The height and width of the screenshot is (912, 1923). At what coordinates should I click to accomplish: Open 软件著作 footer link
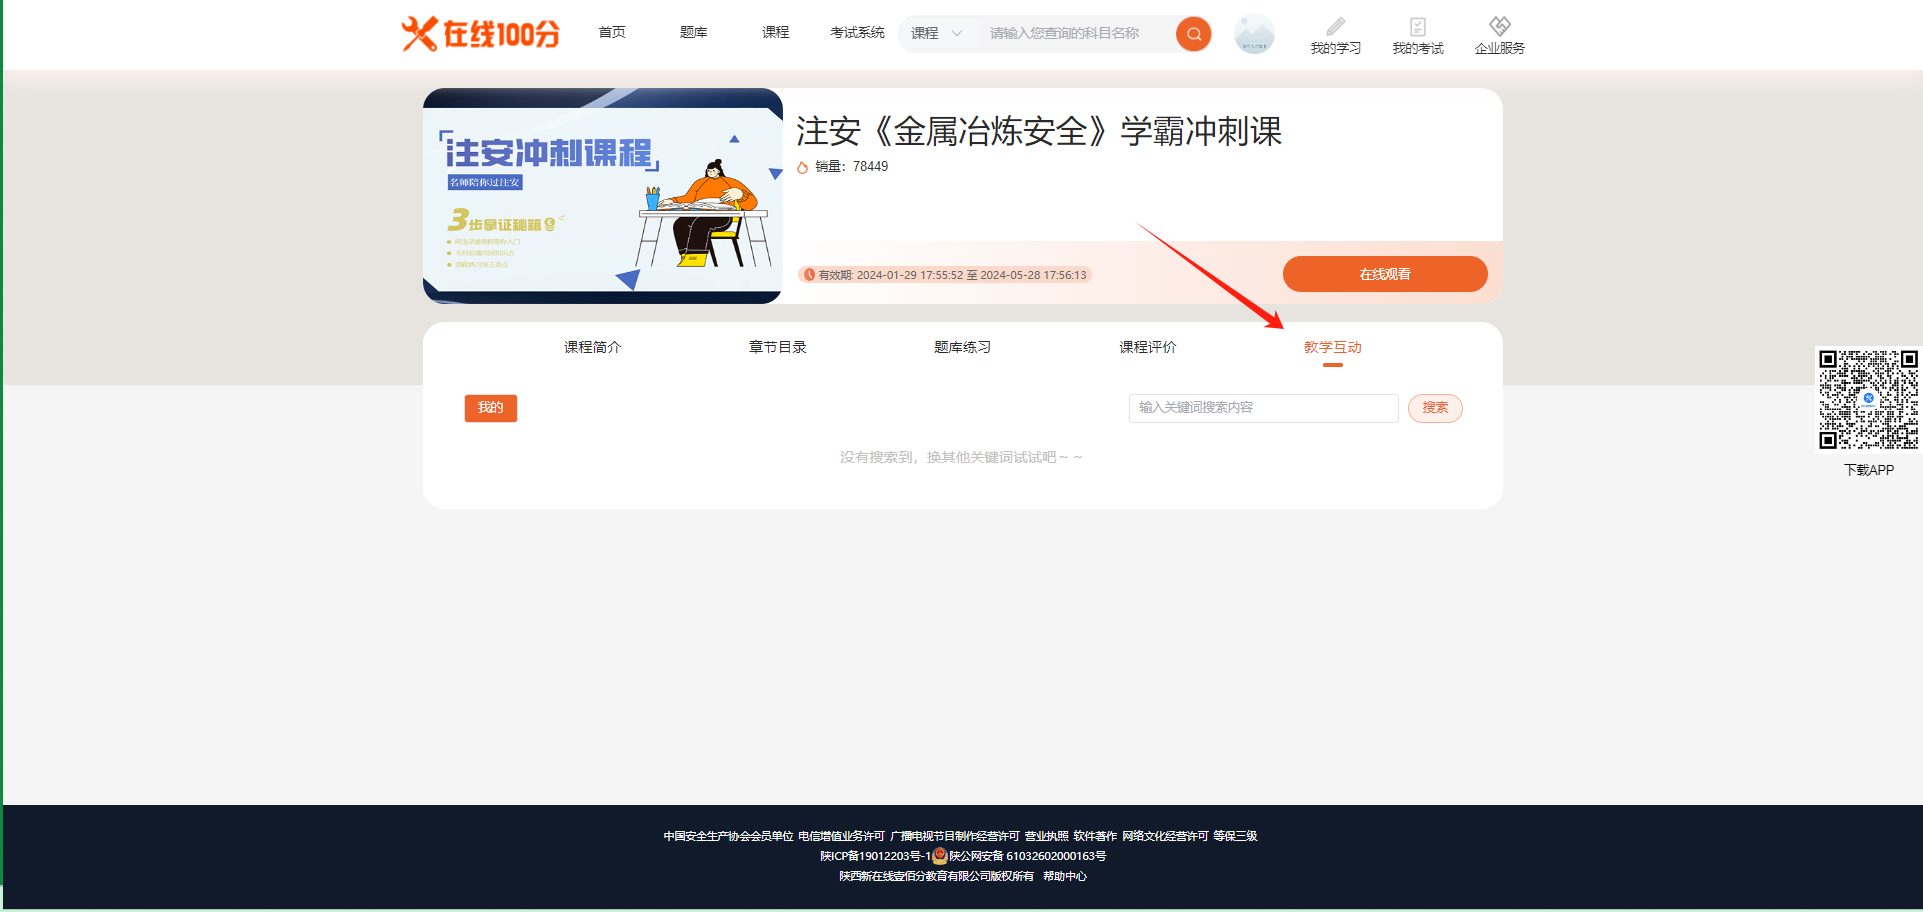[x=1095, y=836]
